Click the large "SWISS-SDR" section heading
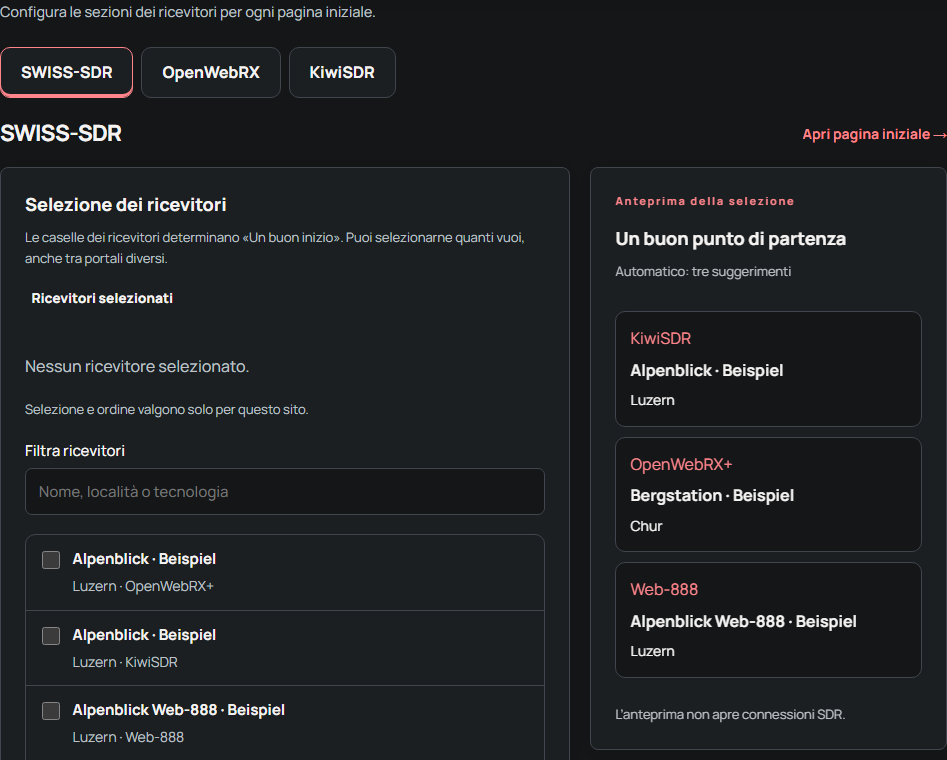The height and width of the screenshot is (760, 947). [61, 134]
